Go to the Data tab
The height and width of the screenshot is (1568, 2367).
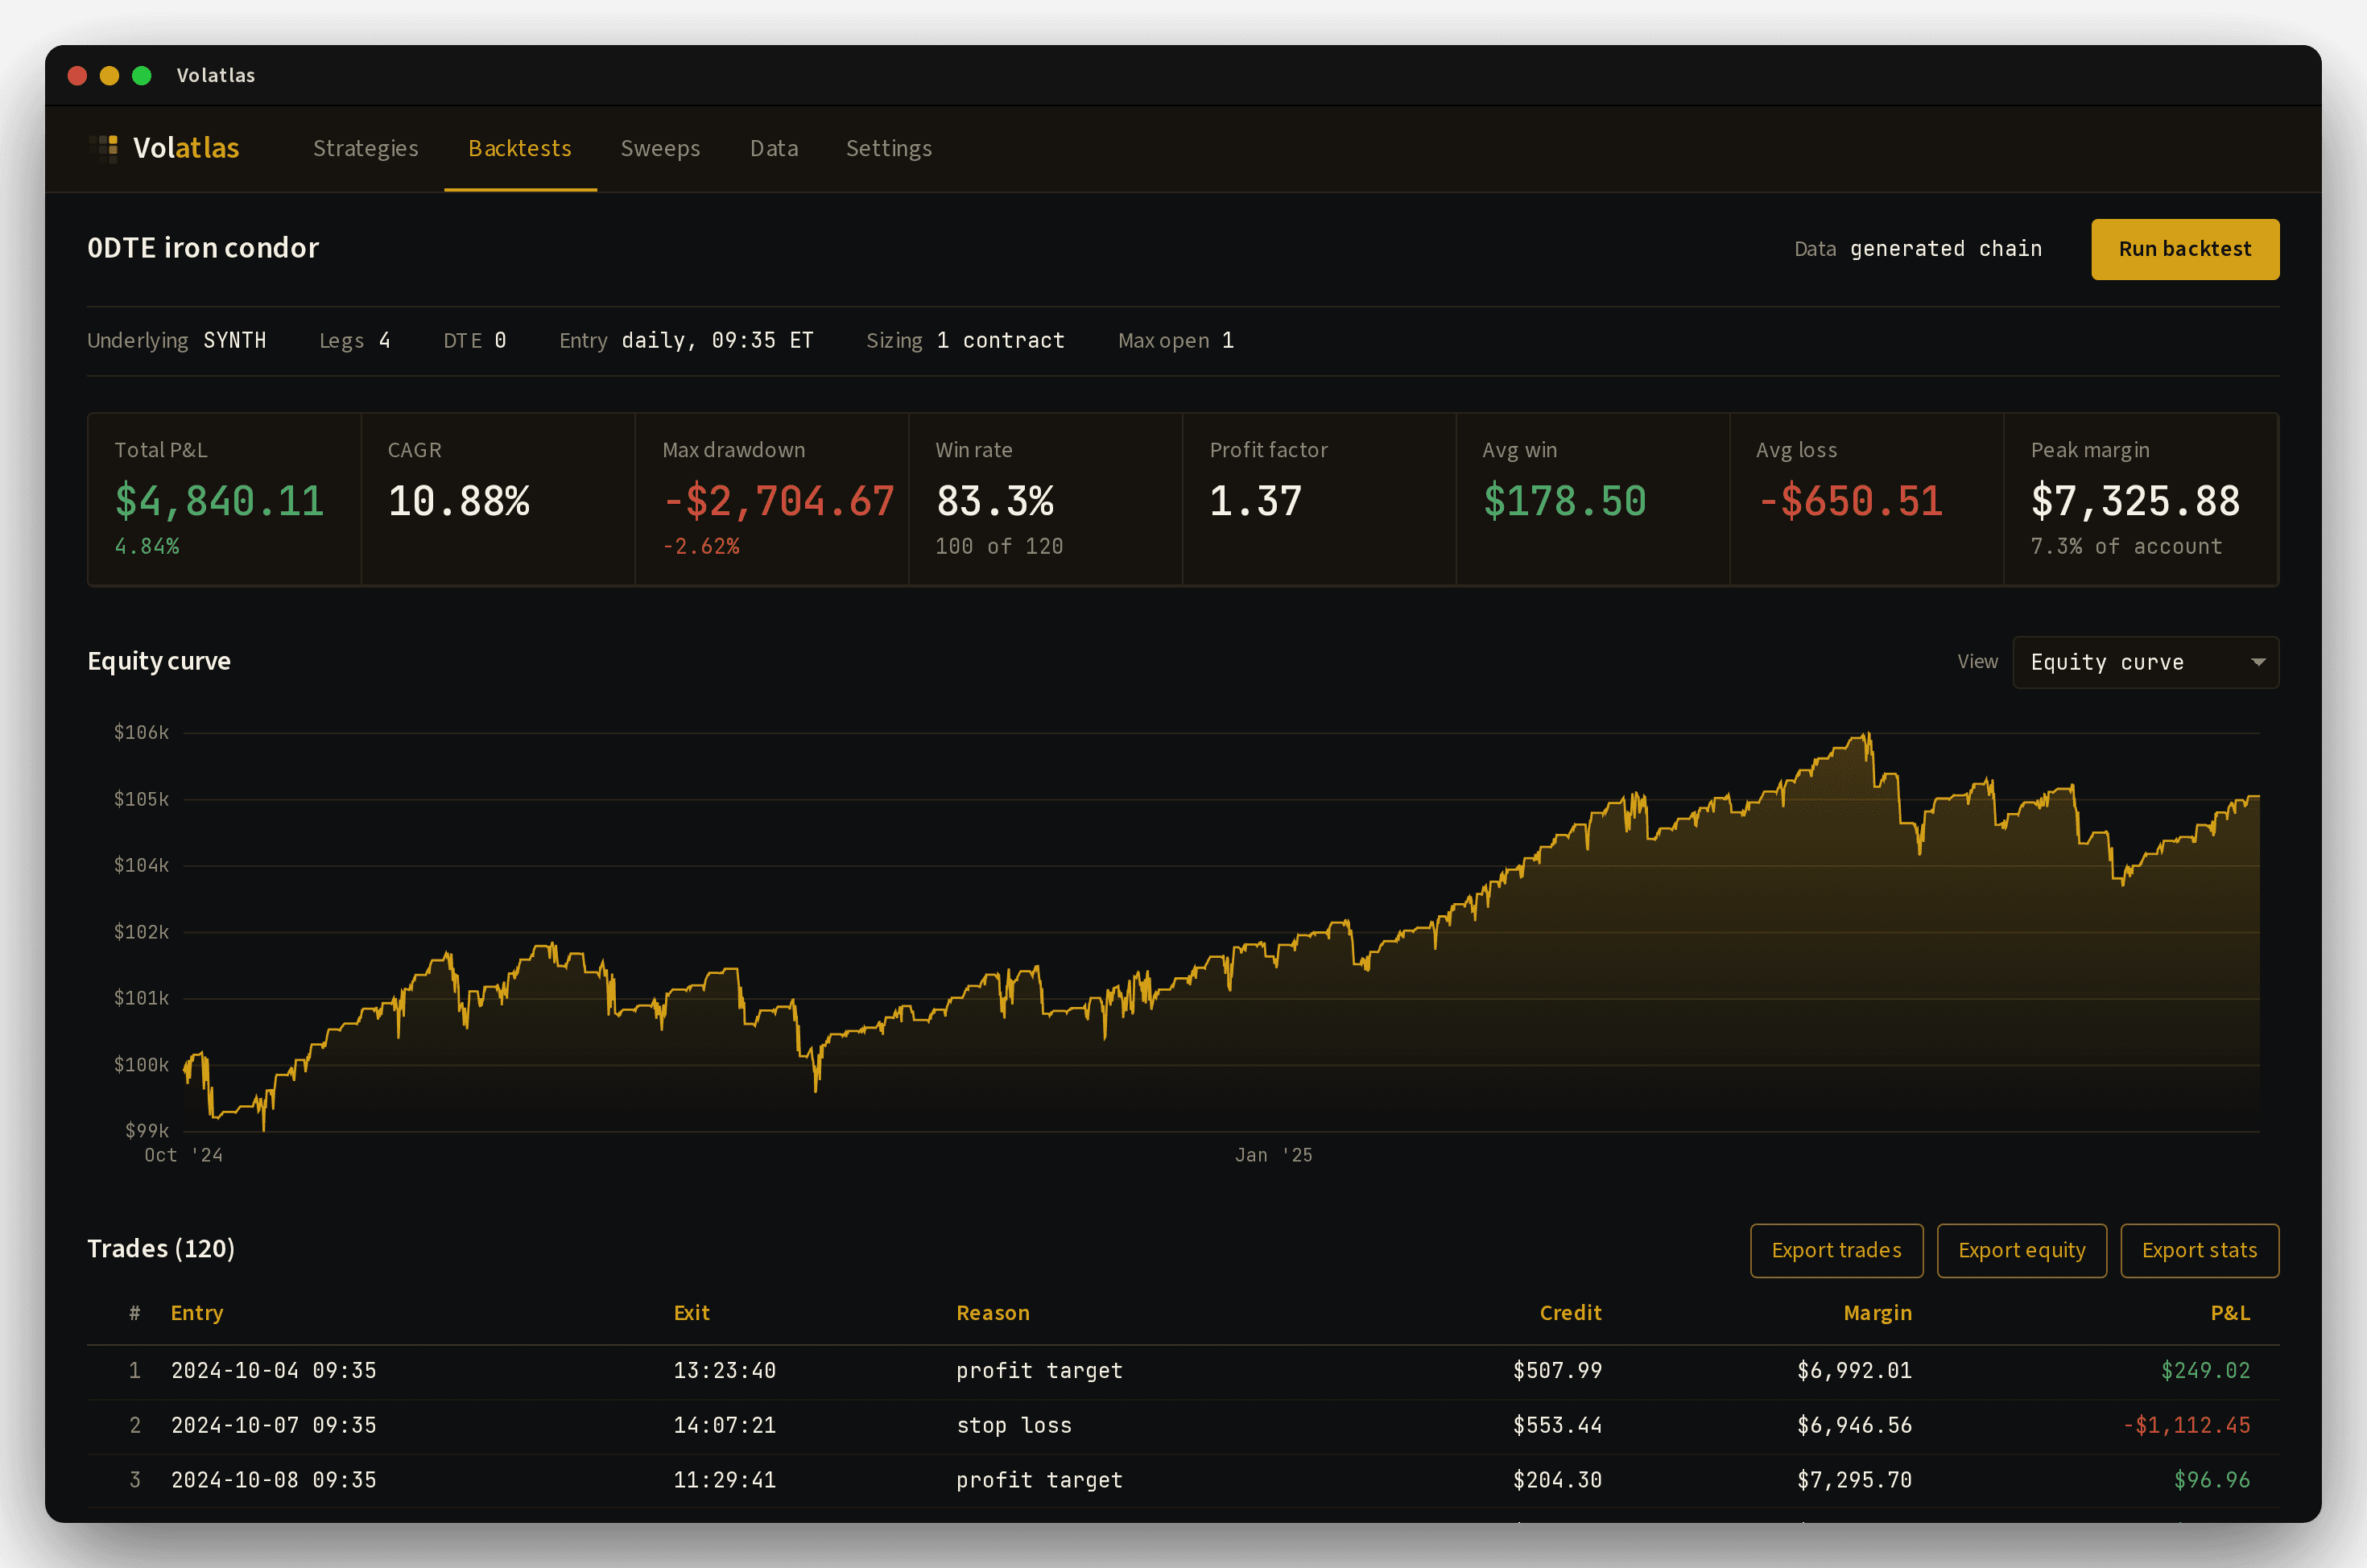pyautogui.click(x=774, y=148)
